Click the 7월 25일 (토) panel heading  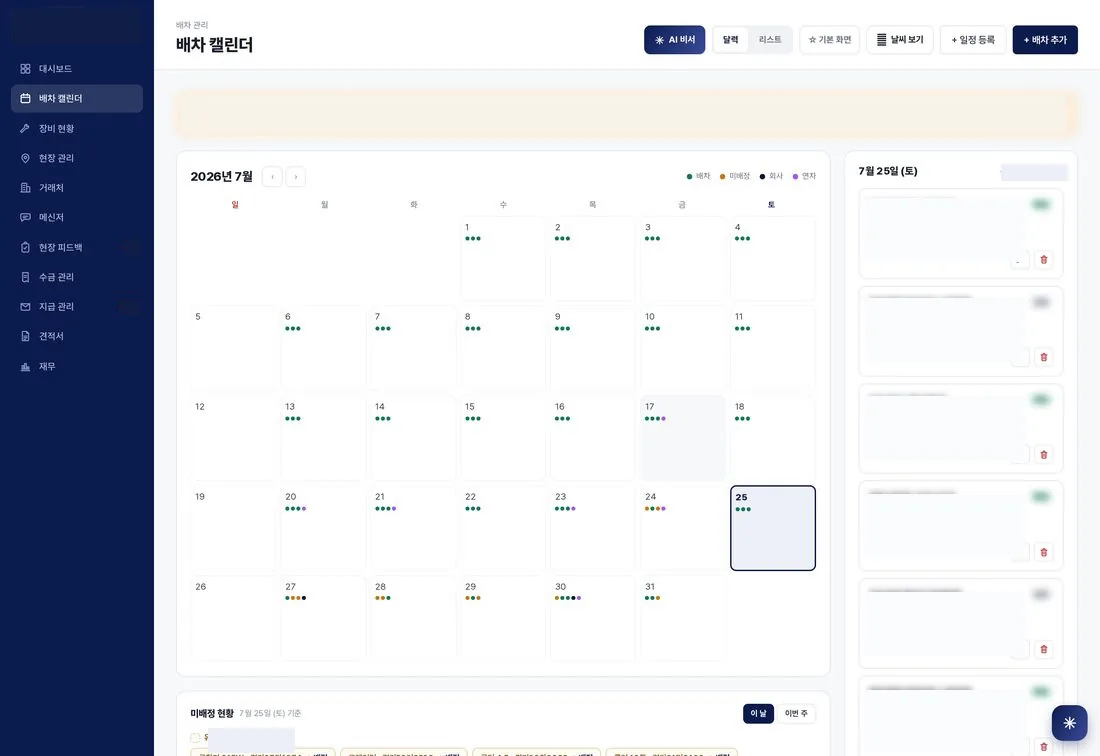[x=888, y=171]
